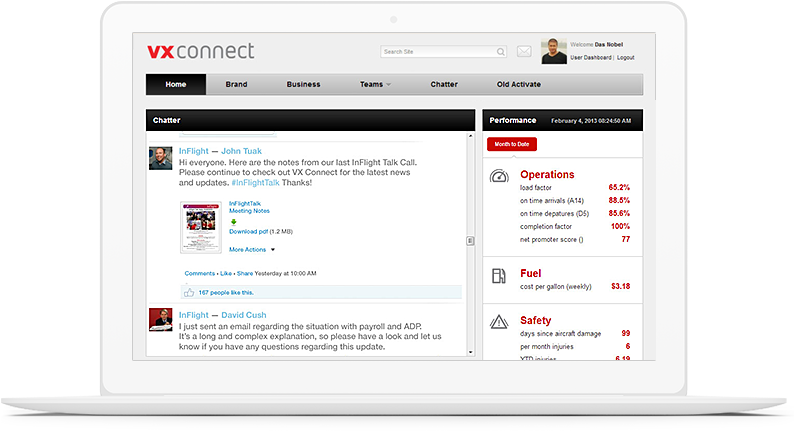This screenshot has height=431, width=794.
Task: Click the search magnifier icon
Action: 500,52
